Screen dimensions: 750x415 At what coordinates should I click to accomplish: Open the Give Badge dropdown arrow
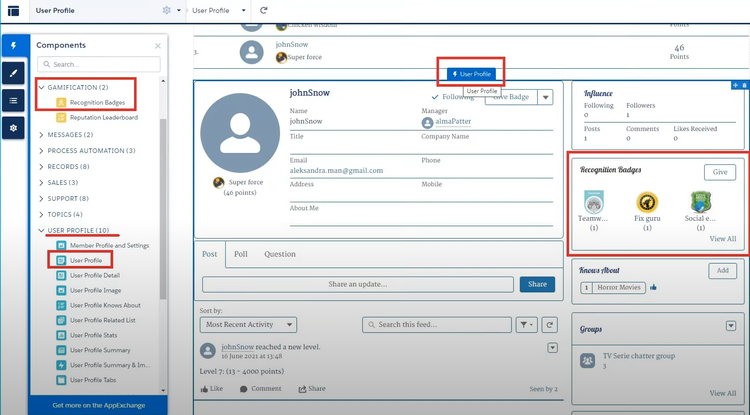[x=545, y=97]
